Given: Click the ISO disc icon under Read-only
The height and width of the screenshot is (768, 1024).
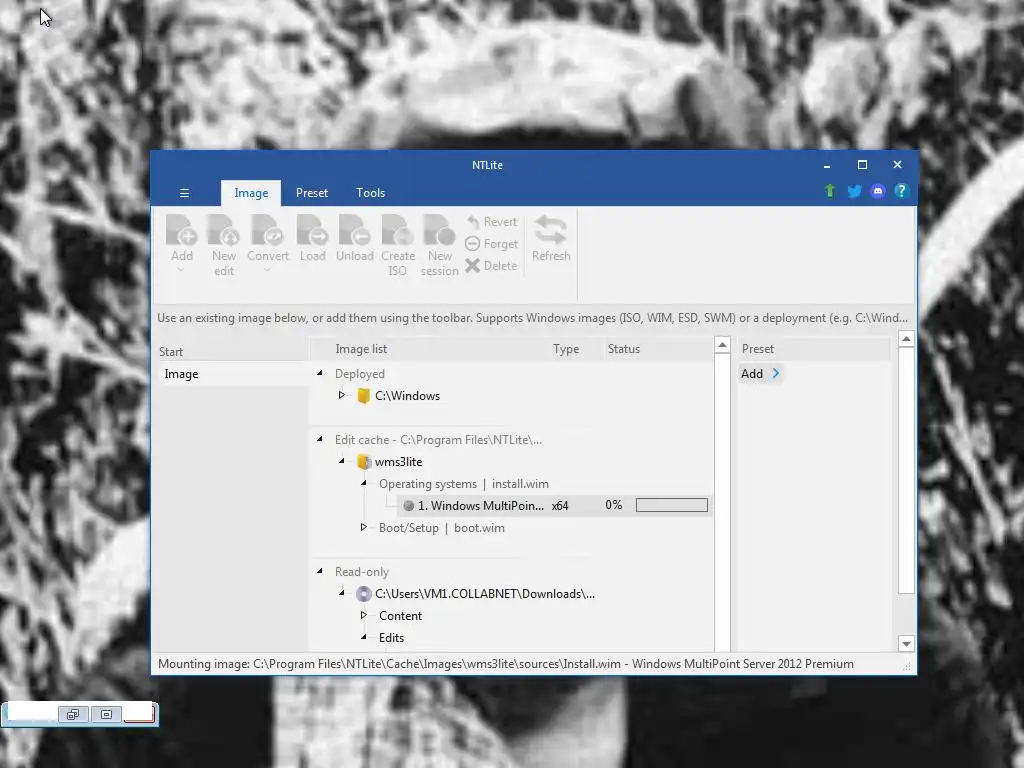Looking at the screenshot, I should (364, 594).
